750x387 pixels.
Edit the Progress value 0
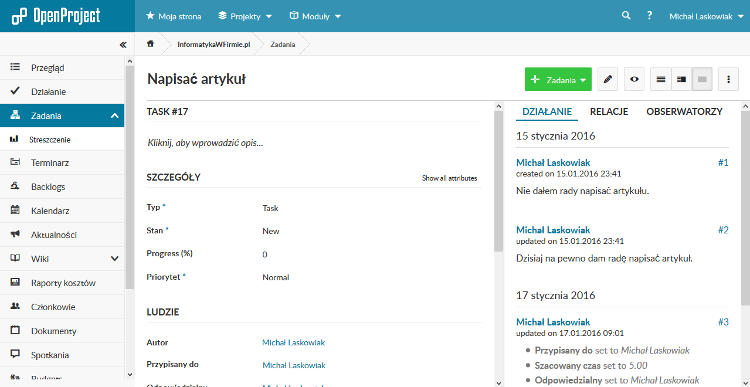pos(265,254)
